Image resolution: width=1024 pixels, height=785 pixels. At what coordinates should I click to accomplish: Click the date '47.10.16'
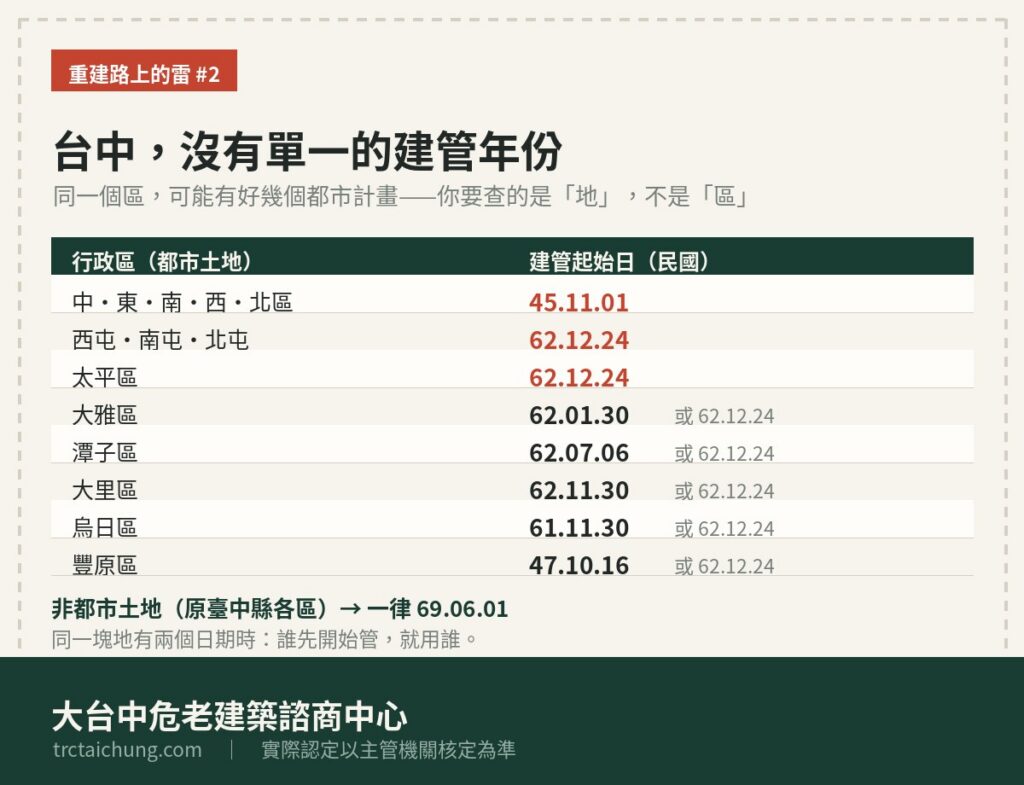pyautogui.click(x=579, y=566)
